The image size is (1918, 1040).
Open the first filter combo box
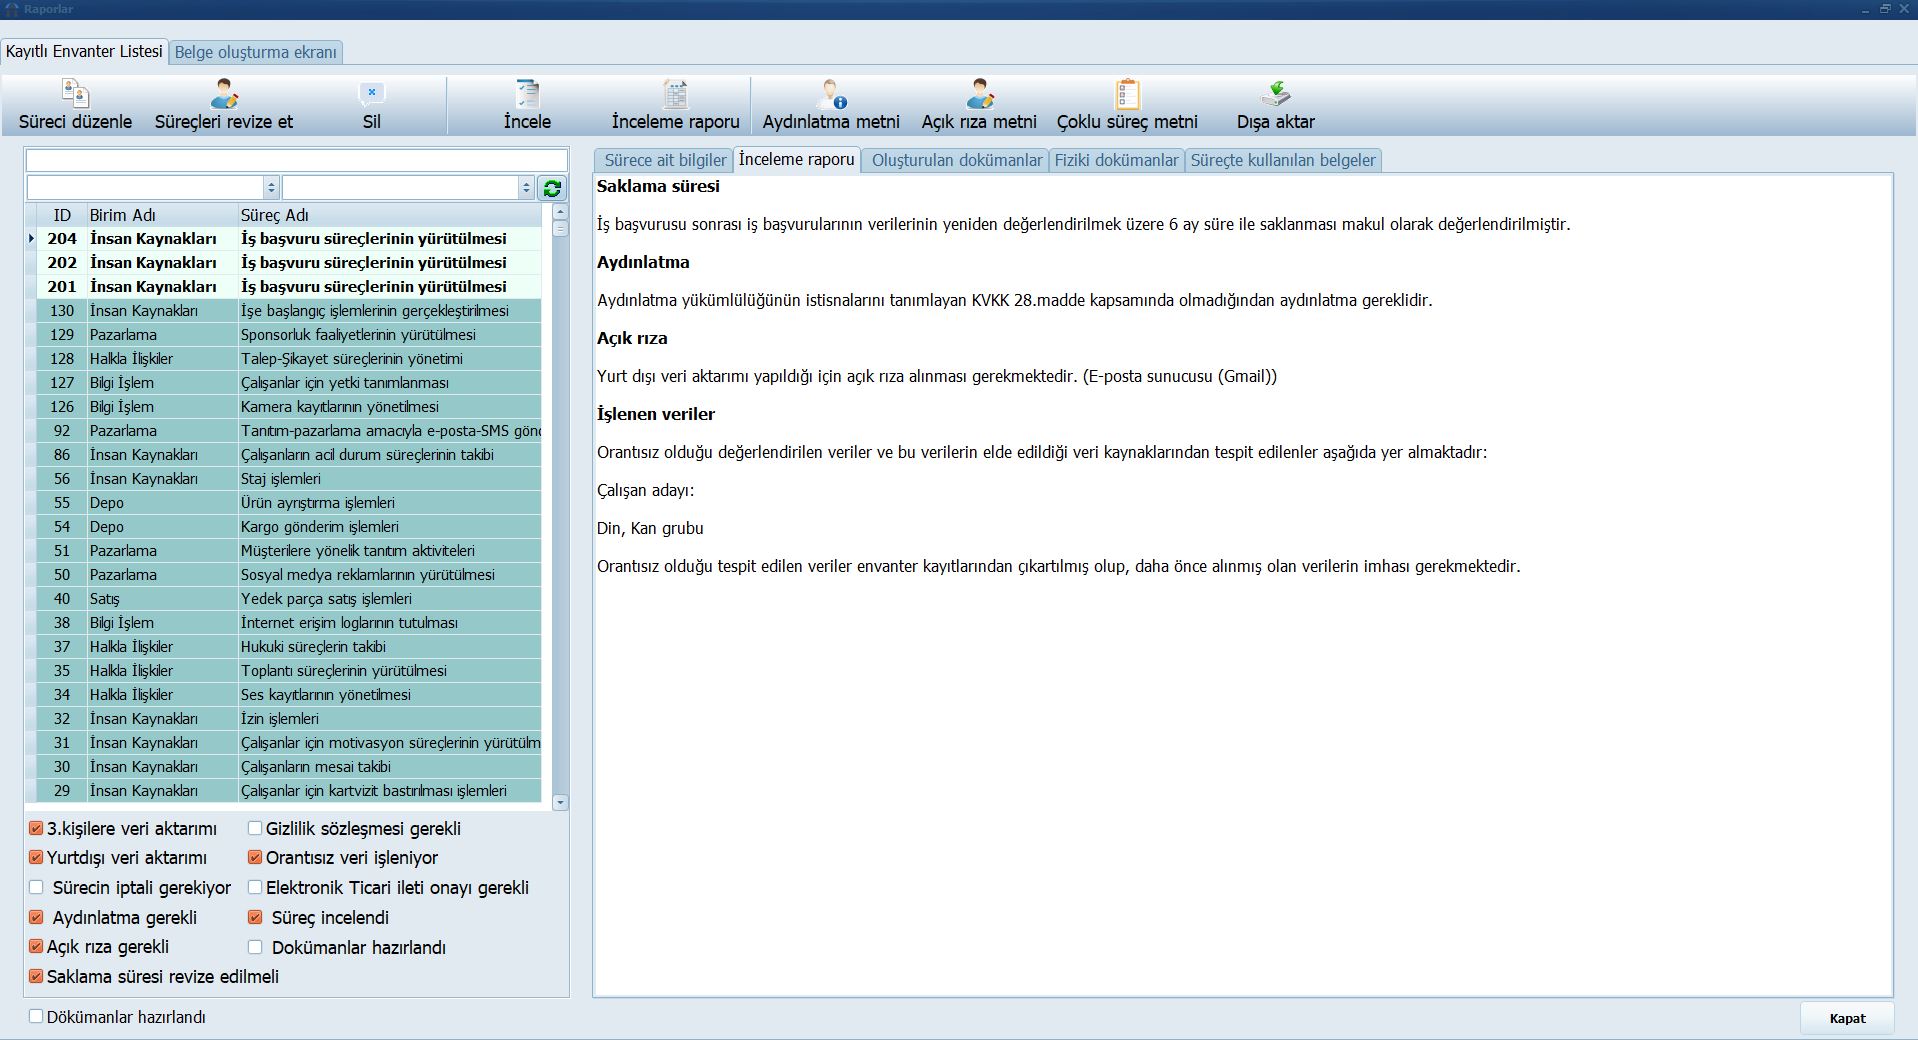tap(152, 188)
